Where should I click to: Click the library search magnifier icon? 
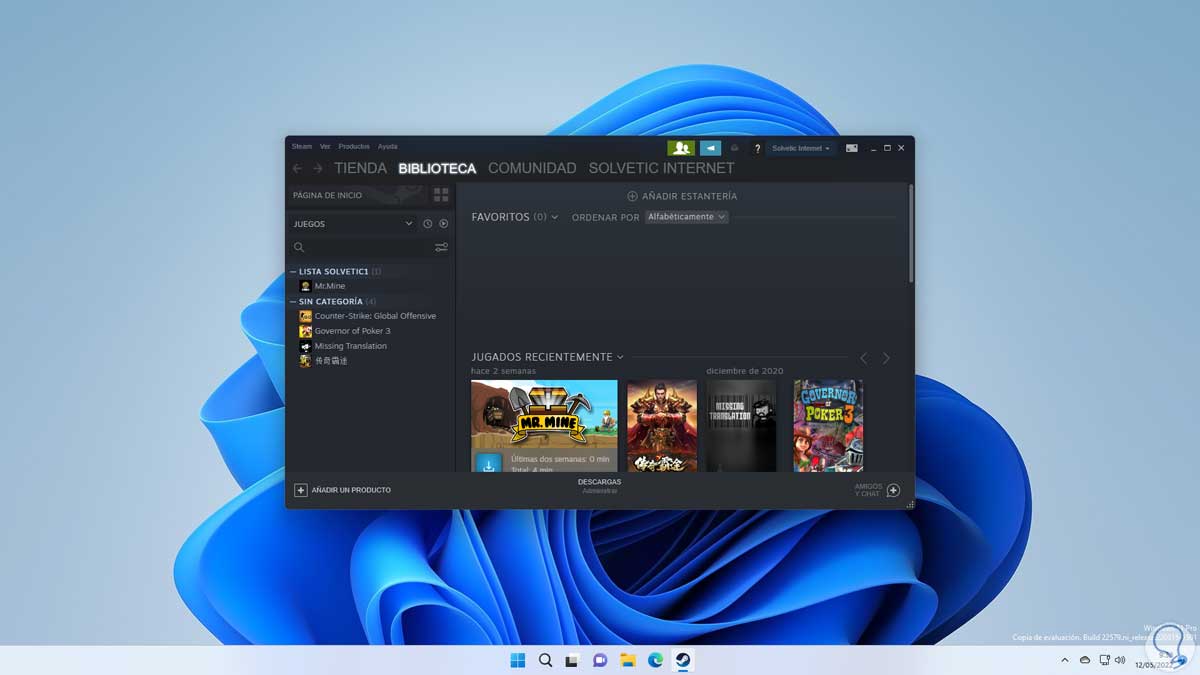(x=299, y=247)
